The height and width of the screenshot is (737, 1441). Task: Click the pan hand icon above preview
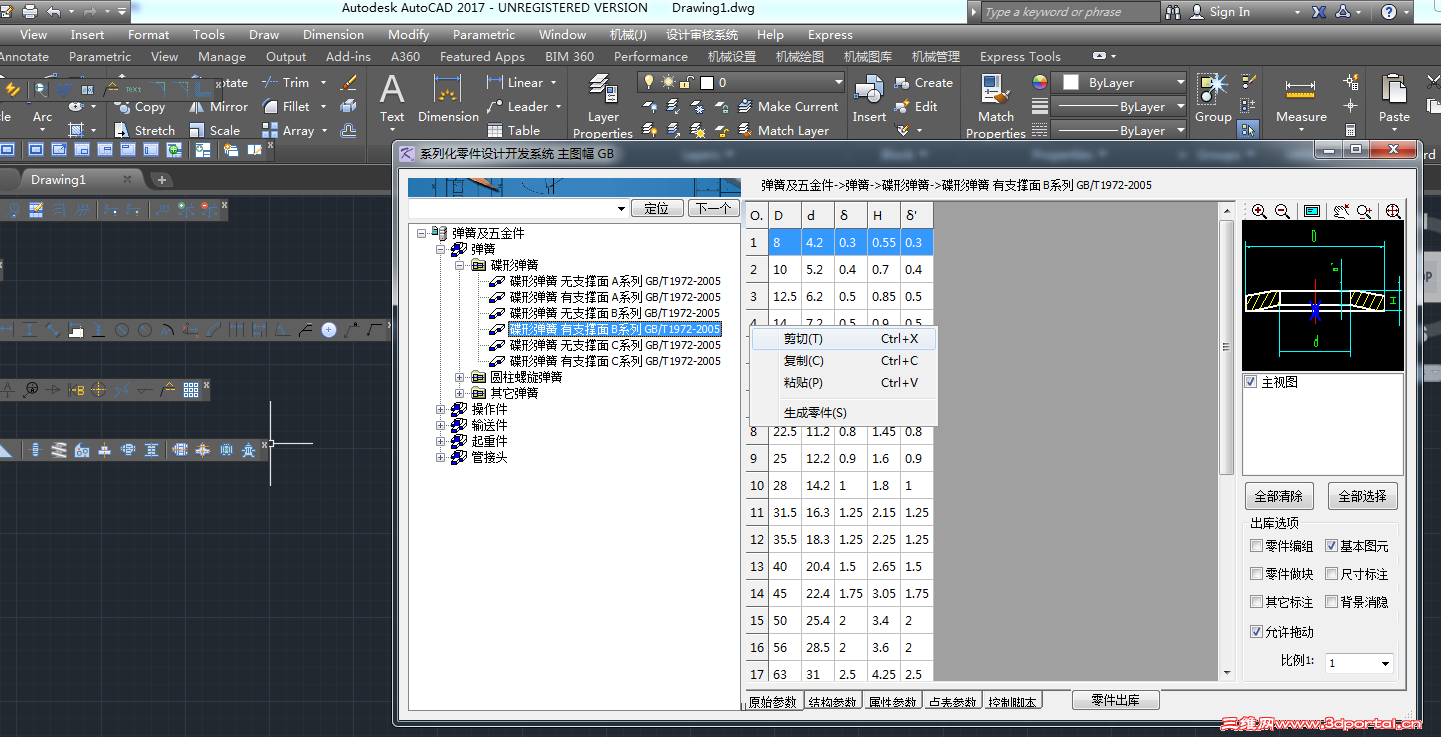[1340, 211]
